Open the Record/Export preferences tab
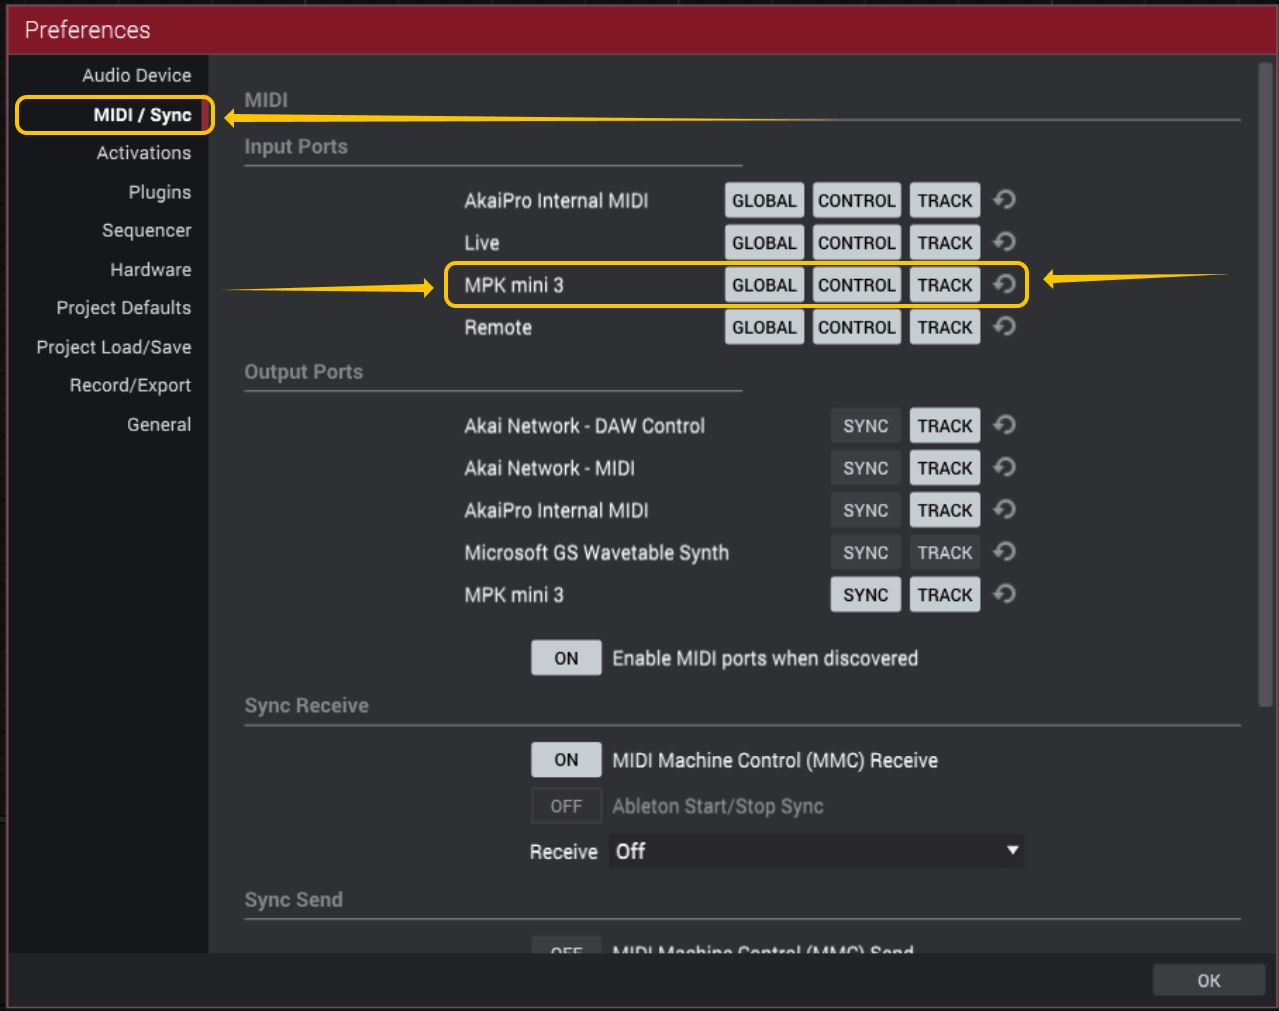Screen dimensions: 1279x1011 click(130, 385)
